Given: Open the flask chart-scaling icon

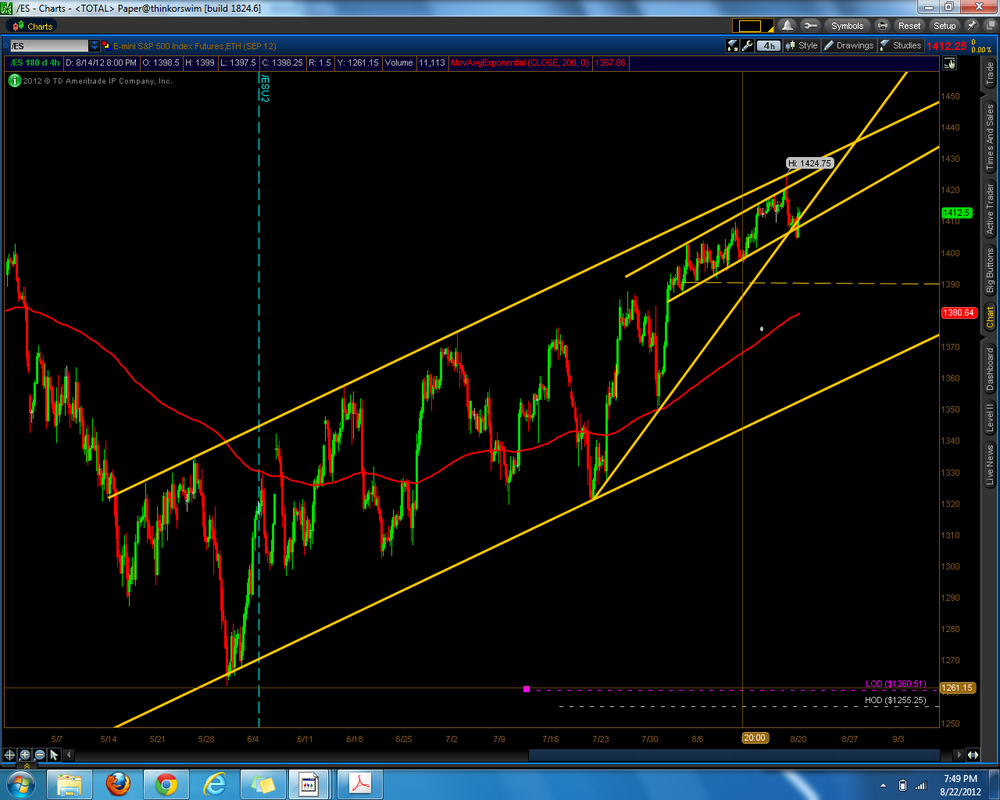Looking at the screenshot, I should (732, 45).
